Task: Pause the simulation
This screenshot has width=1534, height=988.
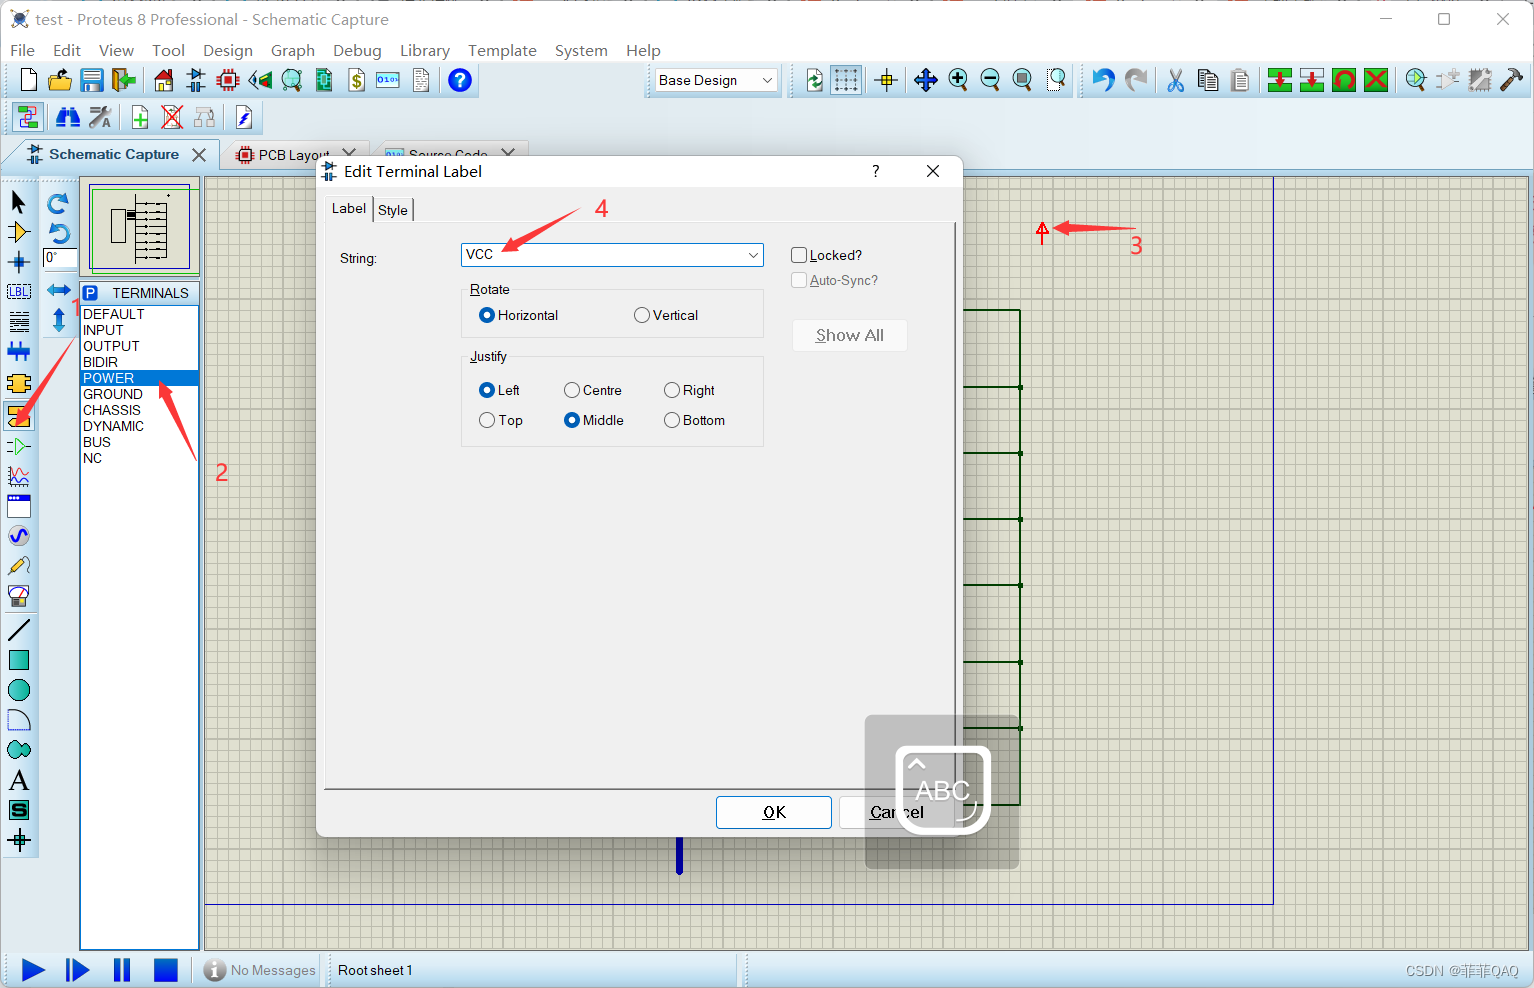Action: [121, 970]
